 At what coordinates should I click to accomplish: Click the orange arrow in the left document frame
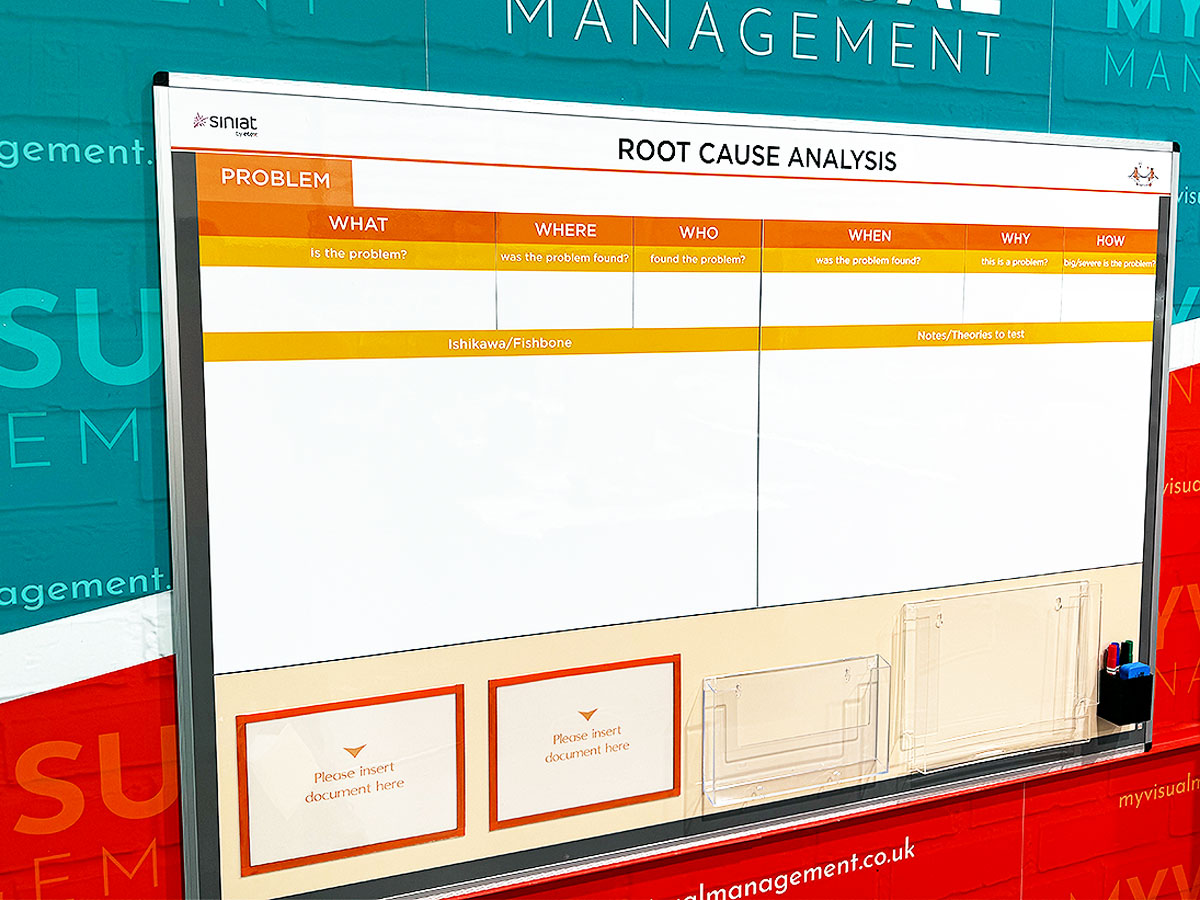click(354, 751)
